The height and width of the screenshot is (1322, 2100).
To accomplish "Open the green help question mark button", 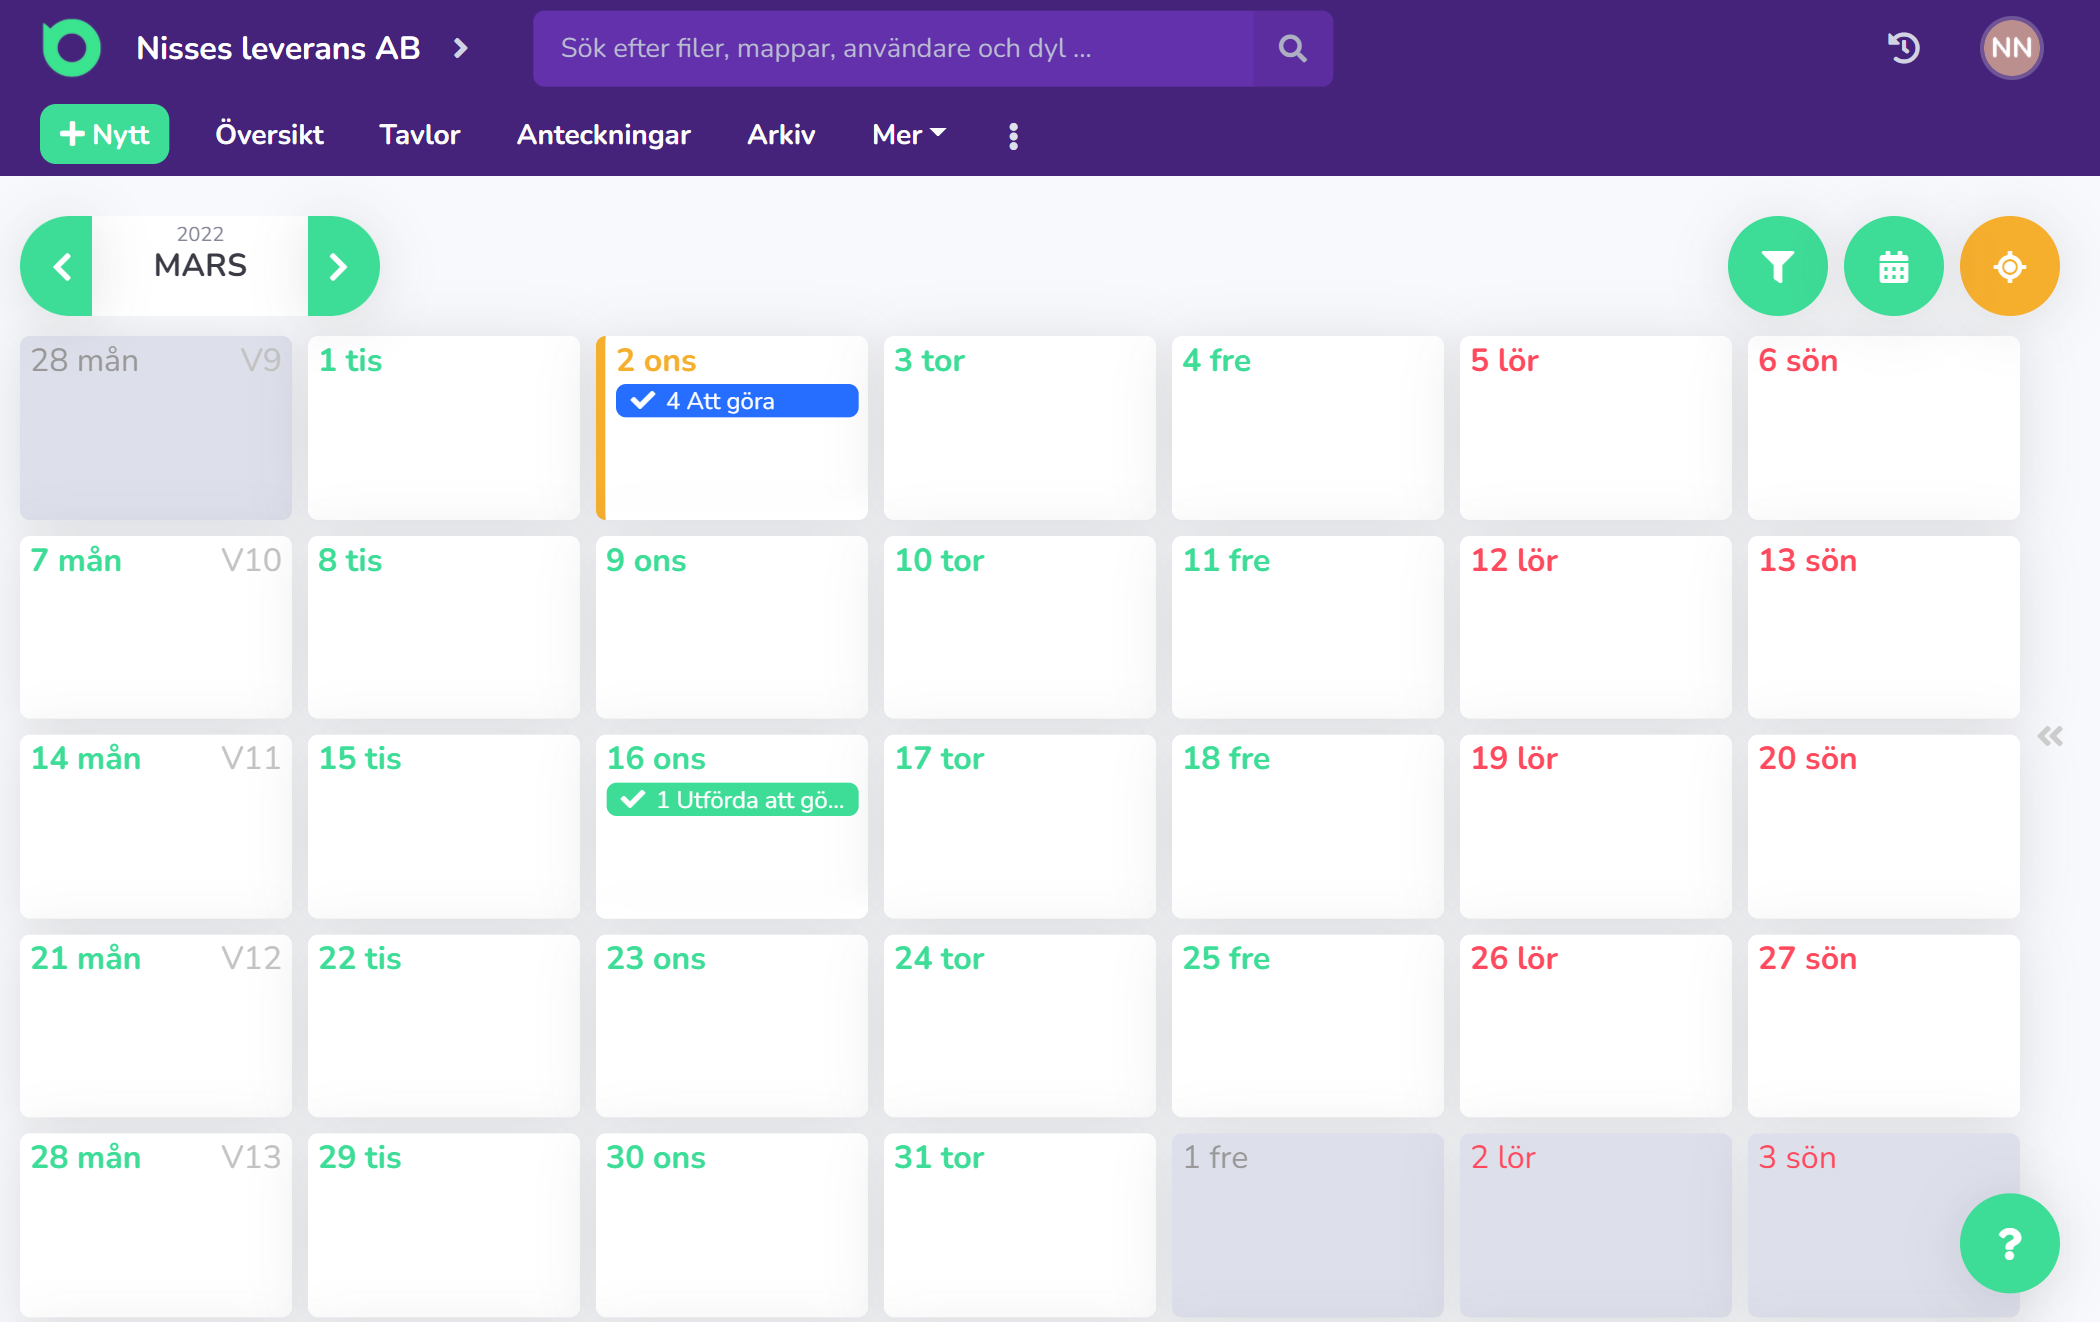I will 2010,1243.
